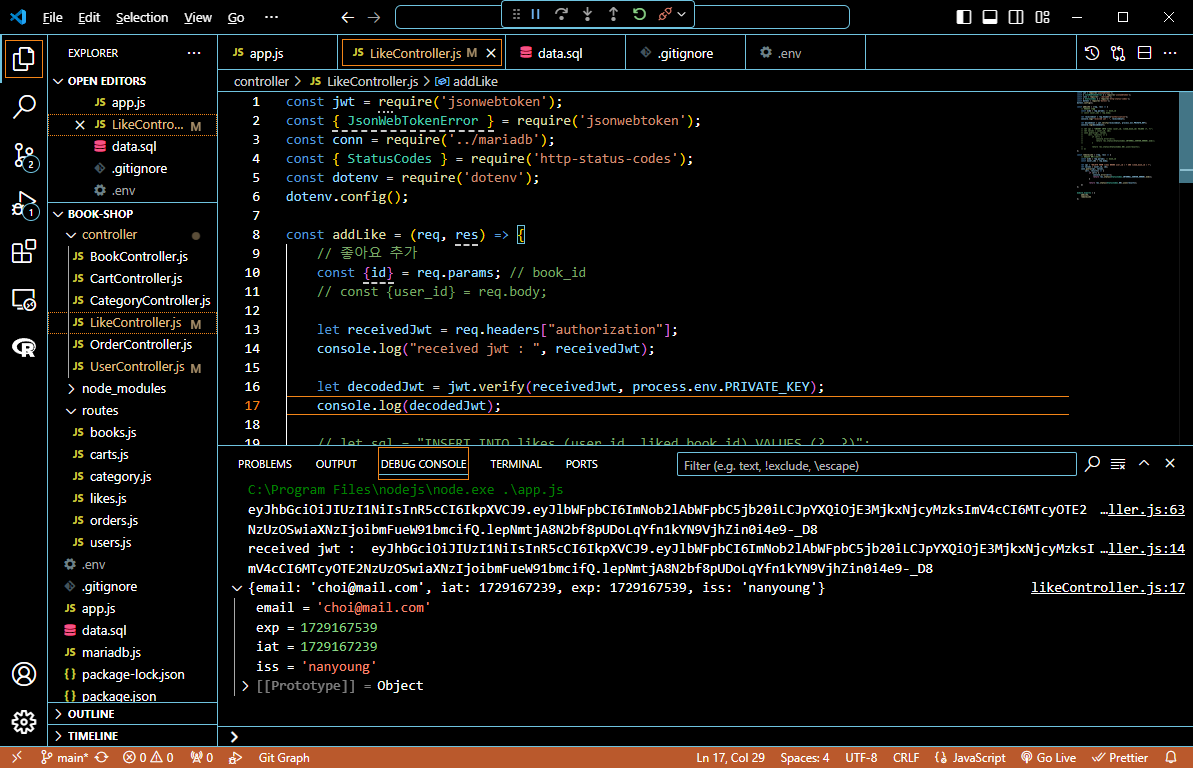
Task: Switch to app.js editor tab
Action: click(x=266, y=53)
